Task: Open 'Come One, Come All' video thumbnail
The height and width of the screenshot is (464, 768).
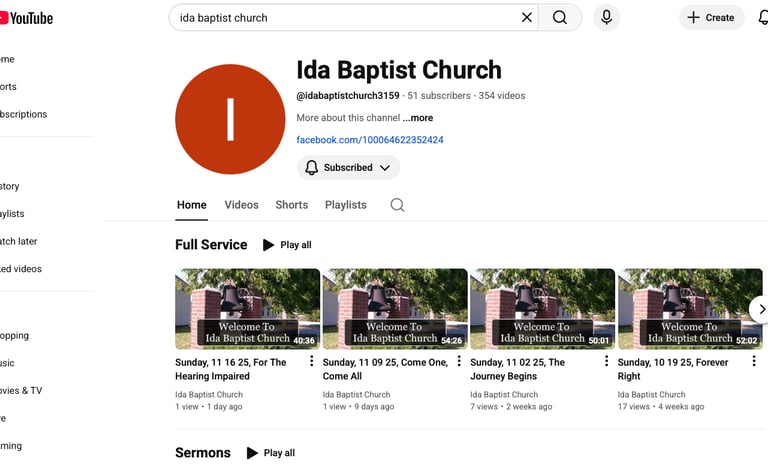Action: tap(395, 308)
